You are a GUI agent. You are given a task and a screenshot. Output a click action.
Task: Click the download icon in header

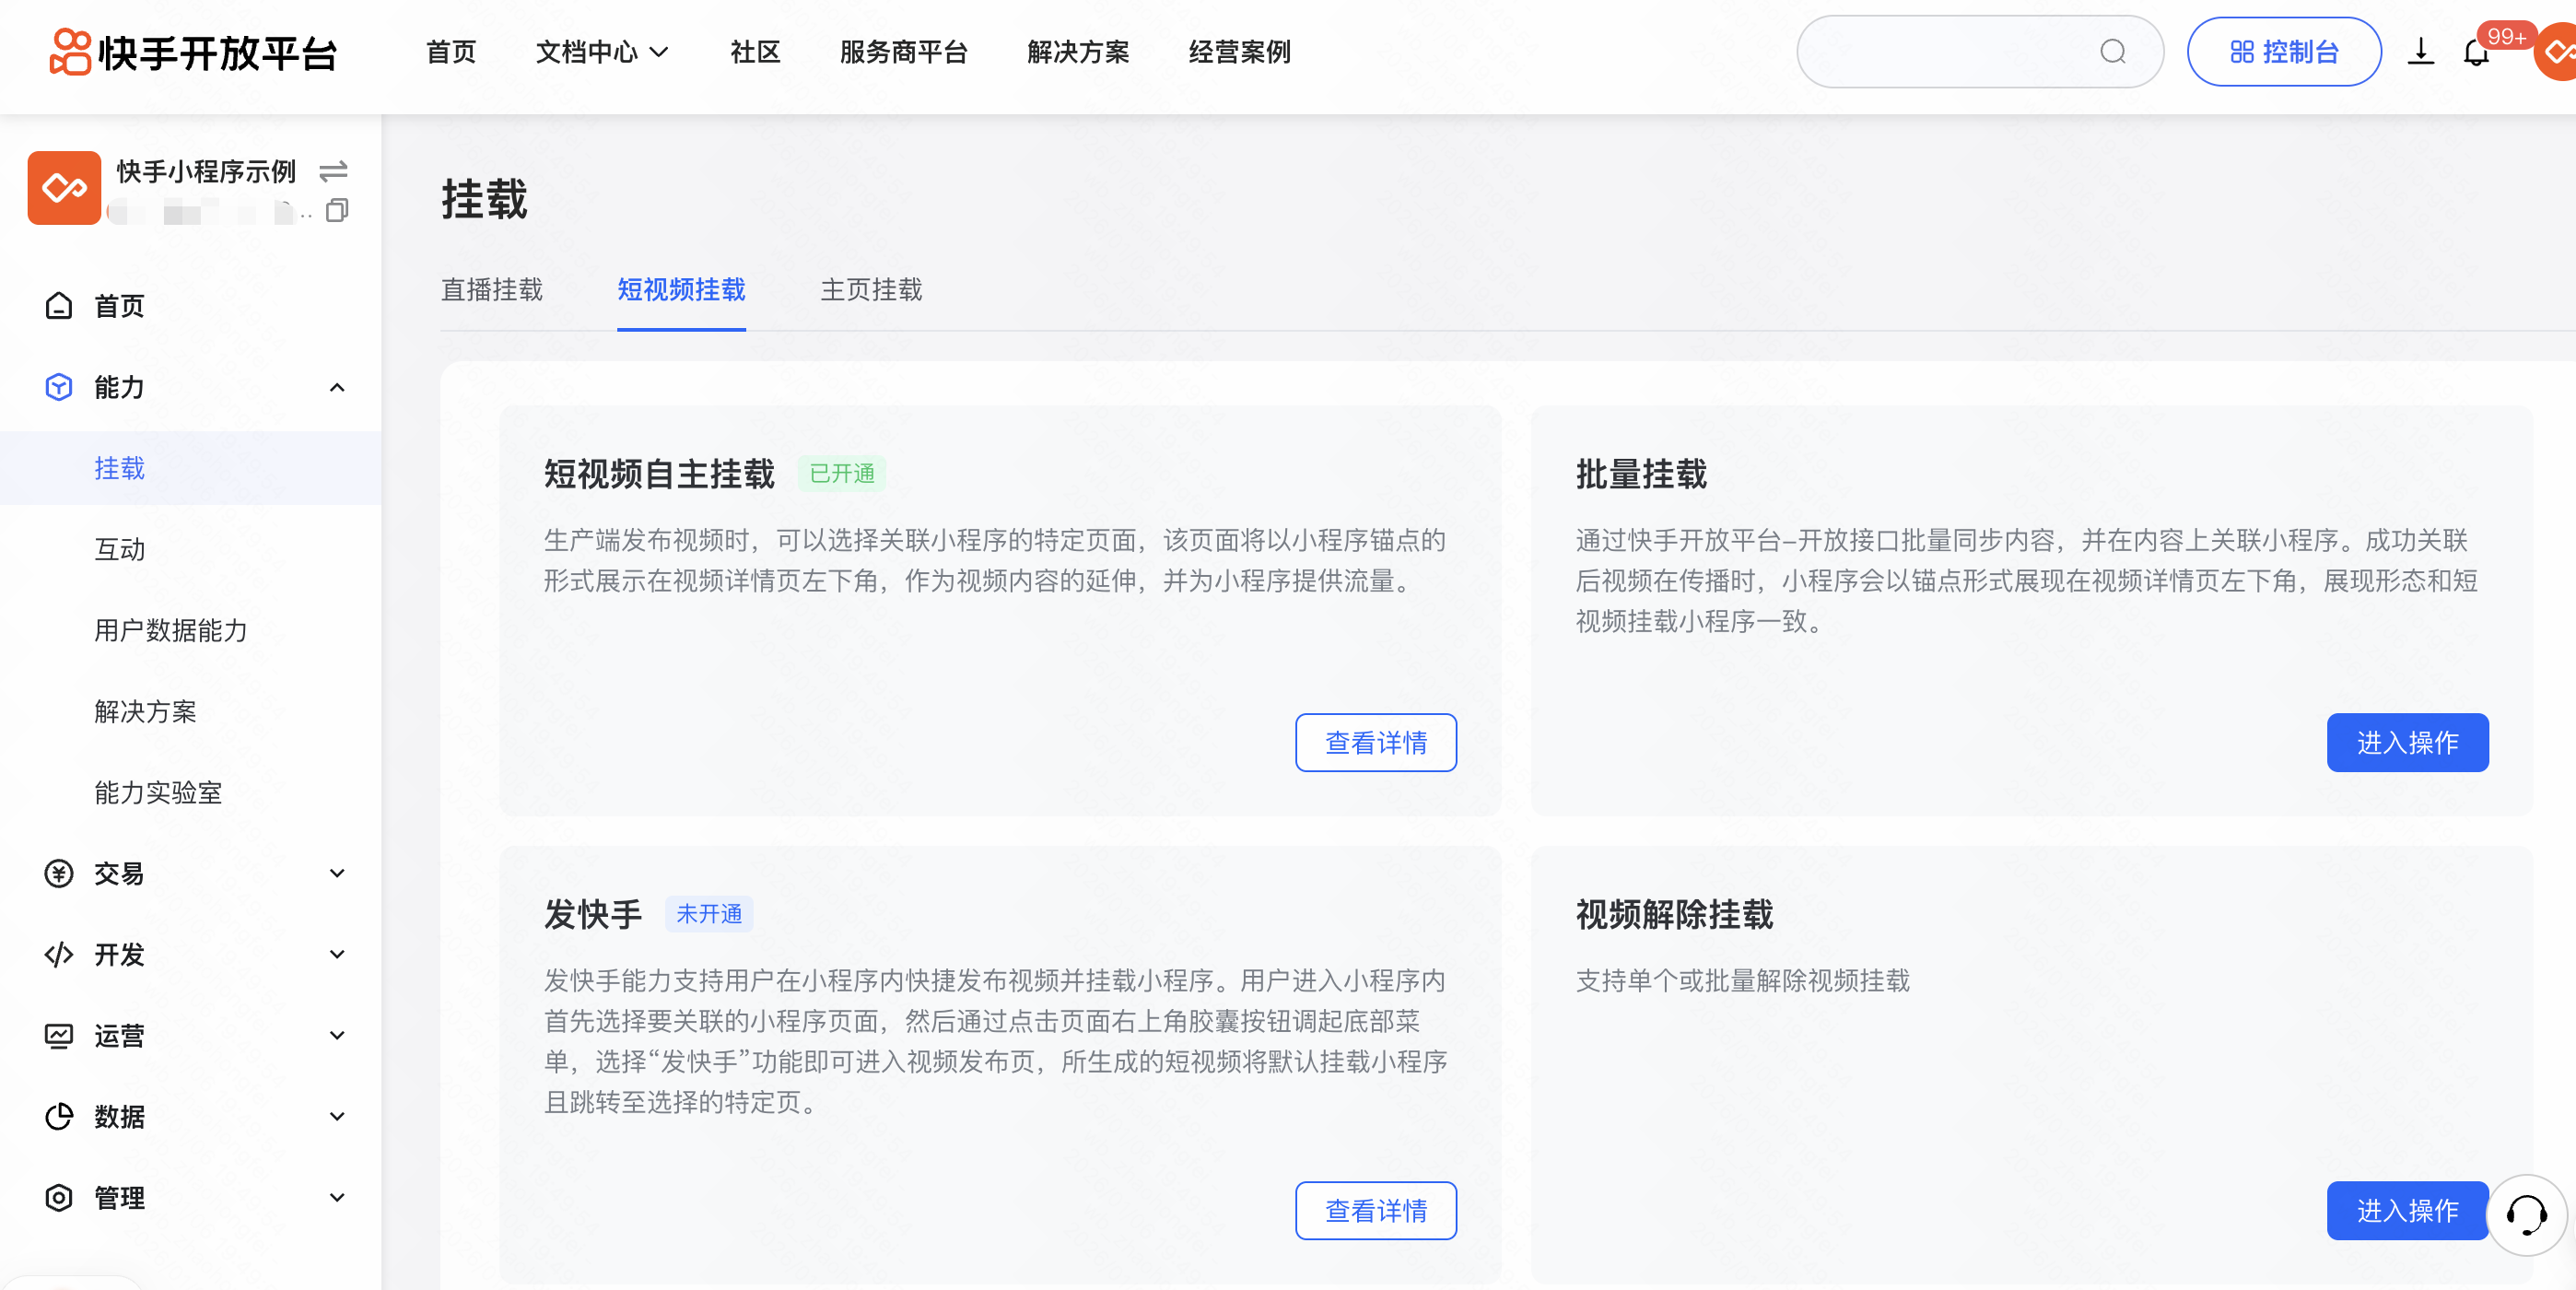[x=2420, y=52]
